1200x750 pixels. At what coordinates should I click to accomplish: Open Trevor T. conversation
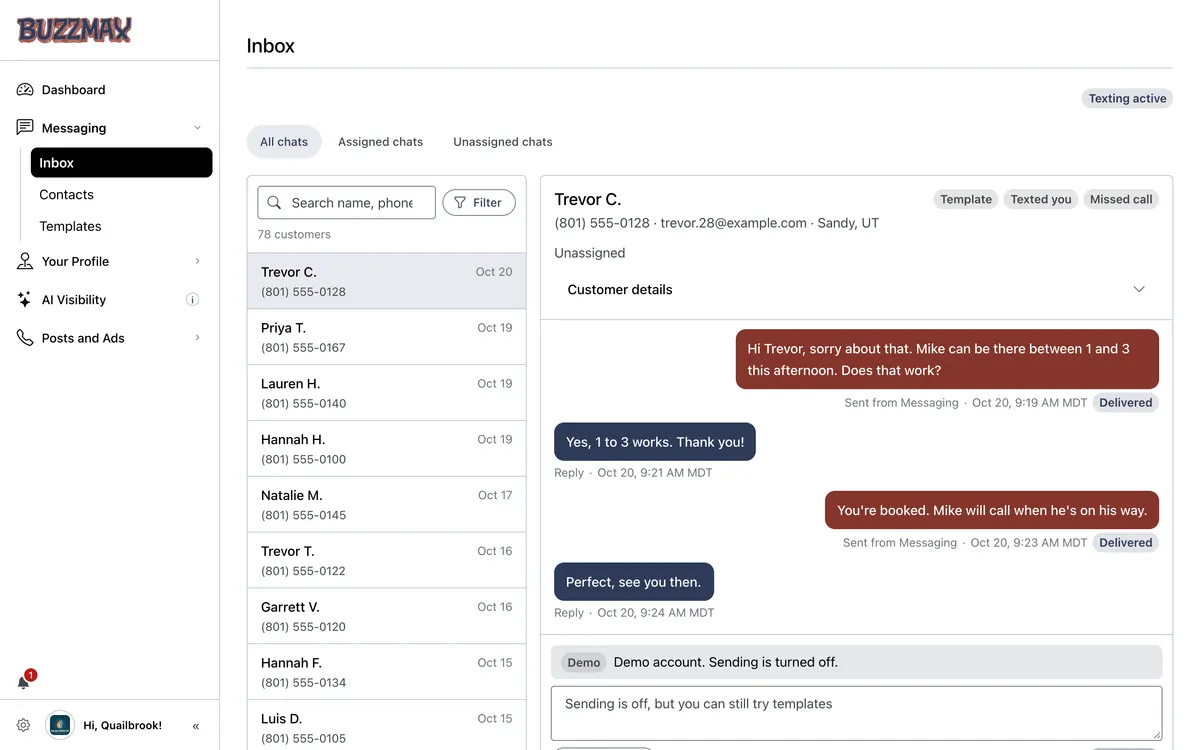click(x=387, y=561)
